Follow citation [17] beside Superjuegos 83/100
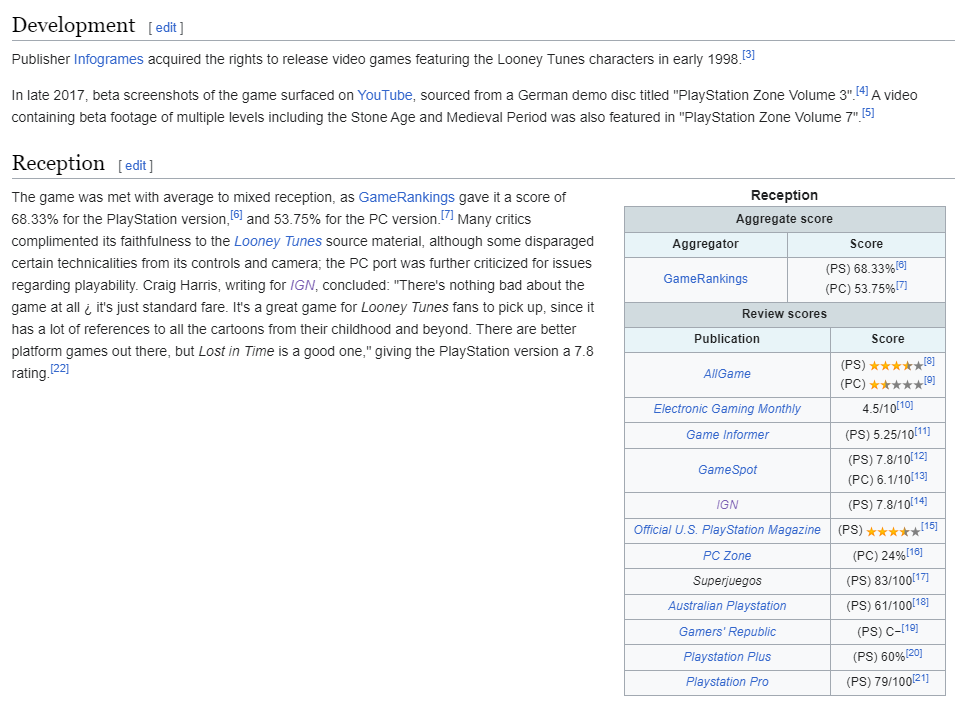The image size is (955, 718). tap(920, 577)
